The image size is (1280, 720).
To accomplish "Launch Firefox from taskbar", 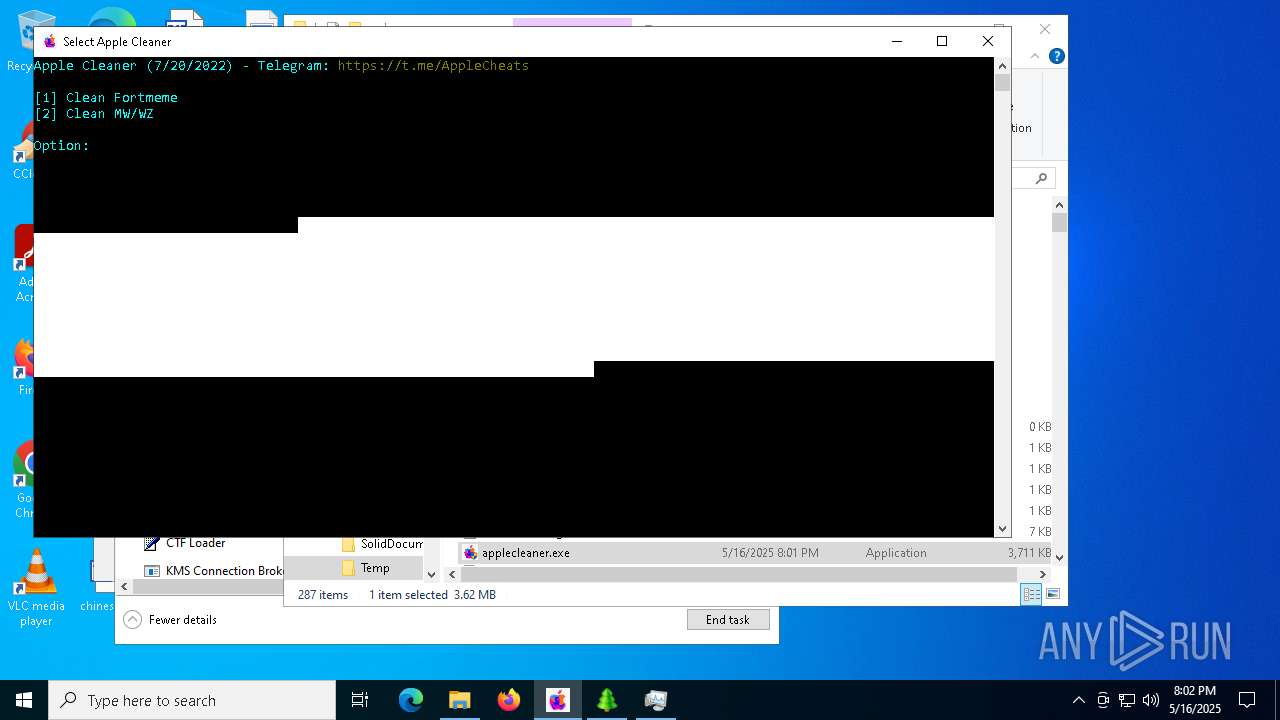I will (509, 700).
